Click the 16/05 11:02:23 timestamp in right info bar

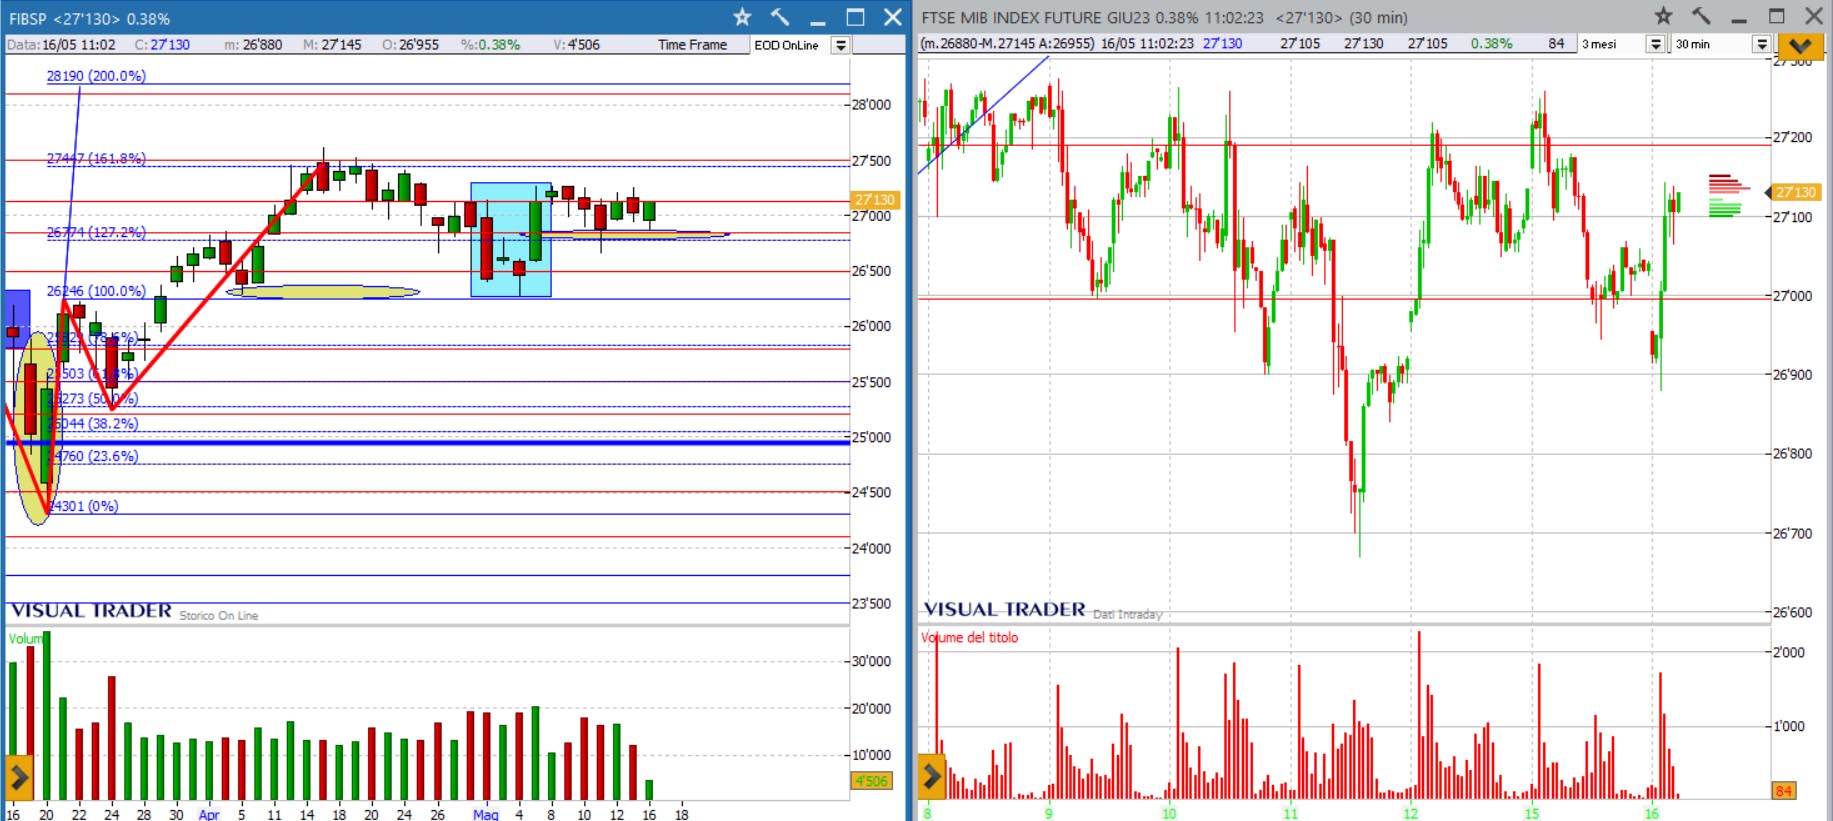coord(1147,44)
